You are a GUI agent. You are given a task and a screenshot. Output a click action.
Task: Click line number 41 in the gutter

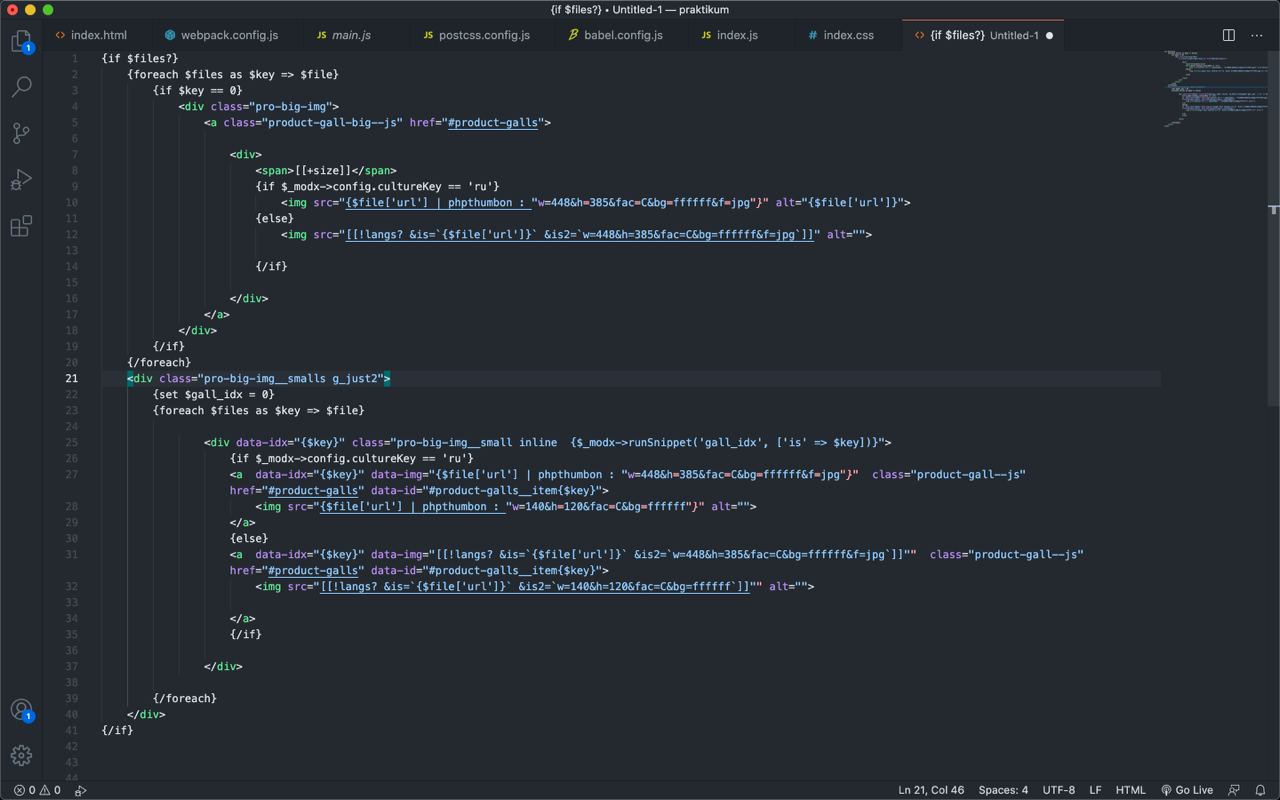(71, 730)
